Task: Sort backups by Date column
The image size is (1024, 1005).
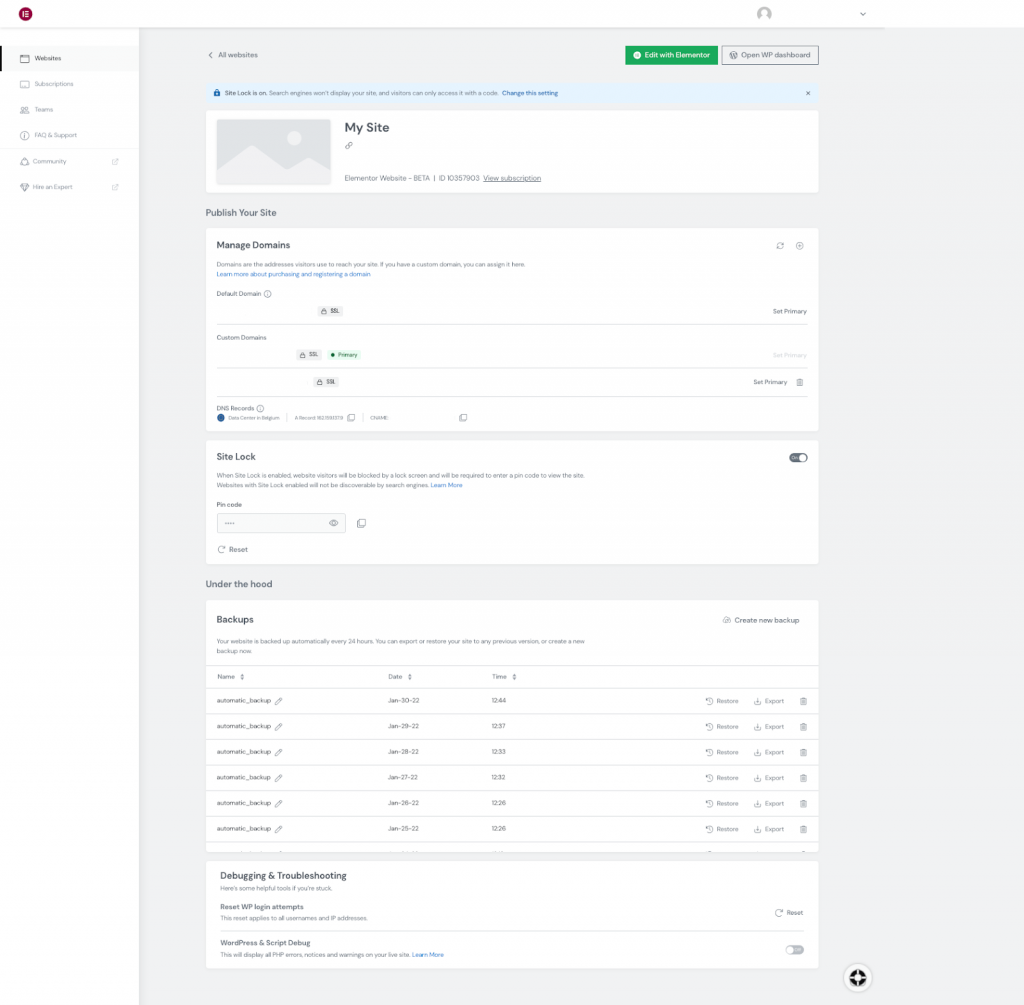Action: [409, 677]
